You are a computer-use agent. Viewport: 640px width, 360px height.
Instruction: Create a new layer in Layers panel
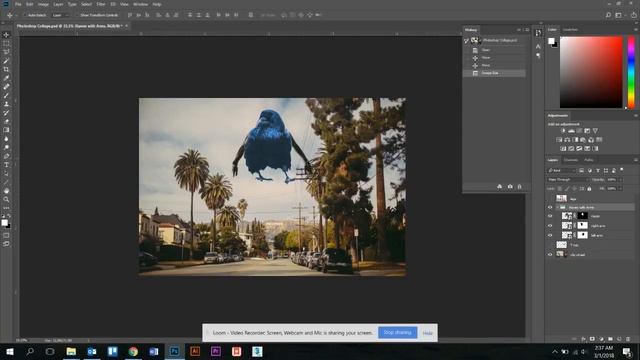click(619, 339)
